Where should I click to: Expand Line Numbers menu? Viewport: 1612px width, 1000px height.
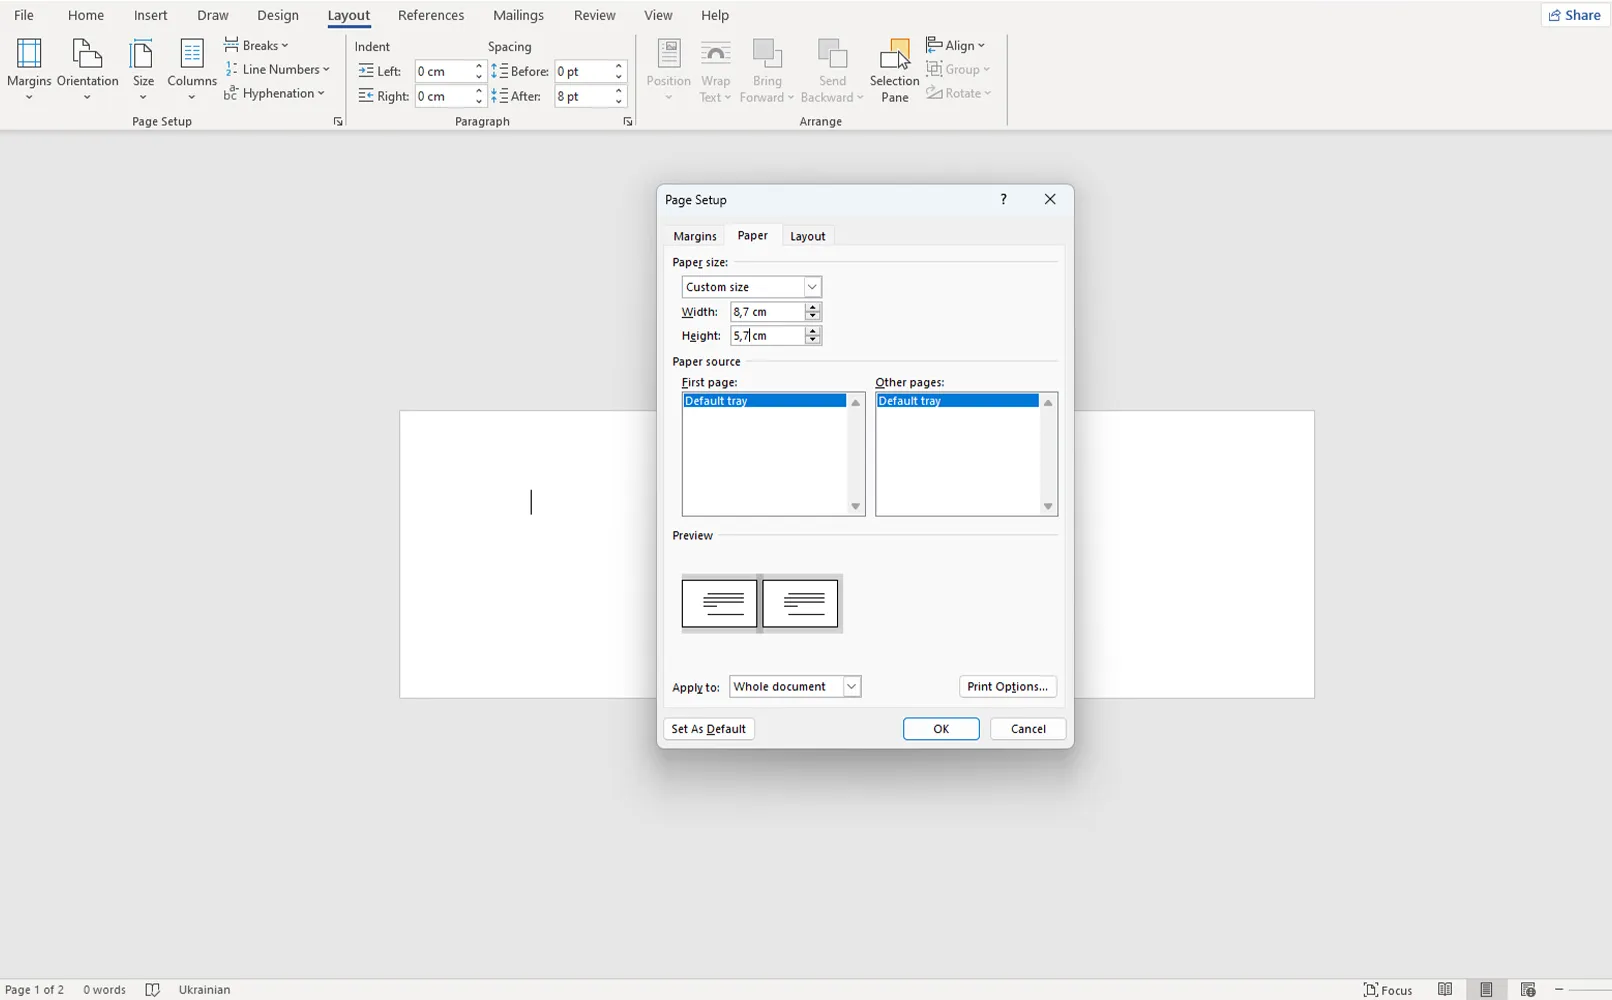[277, 69]
